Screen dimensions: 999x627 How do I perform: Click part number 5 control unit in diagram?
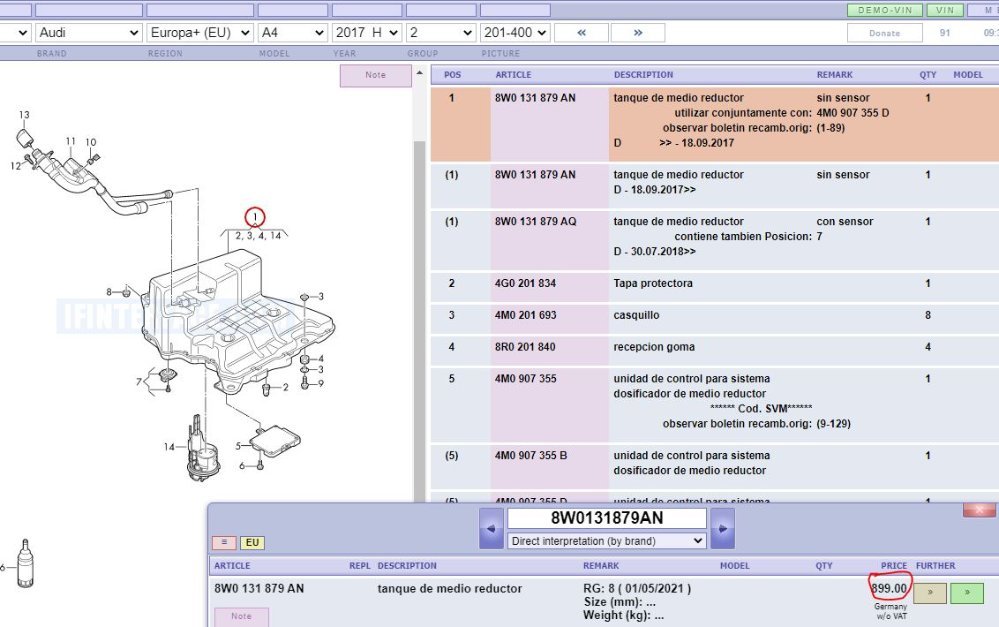[x=238, y=446]
